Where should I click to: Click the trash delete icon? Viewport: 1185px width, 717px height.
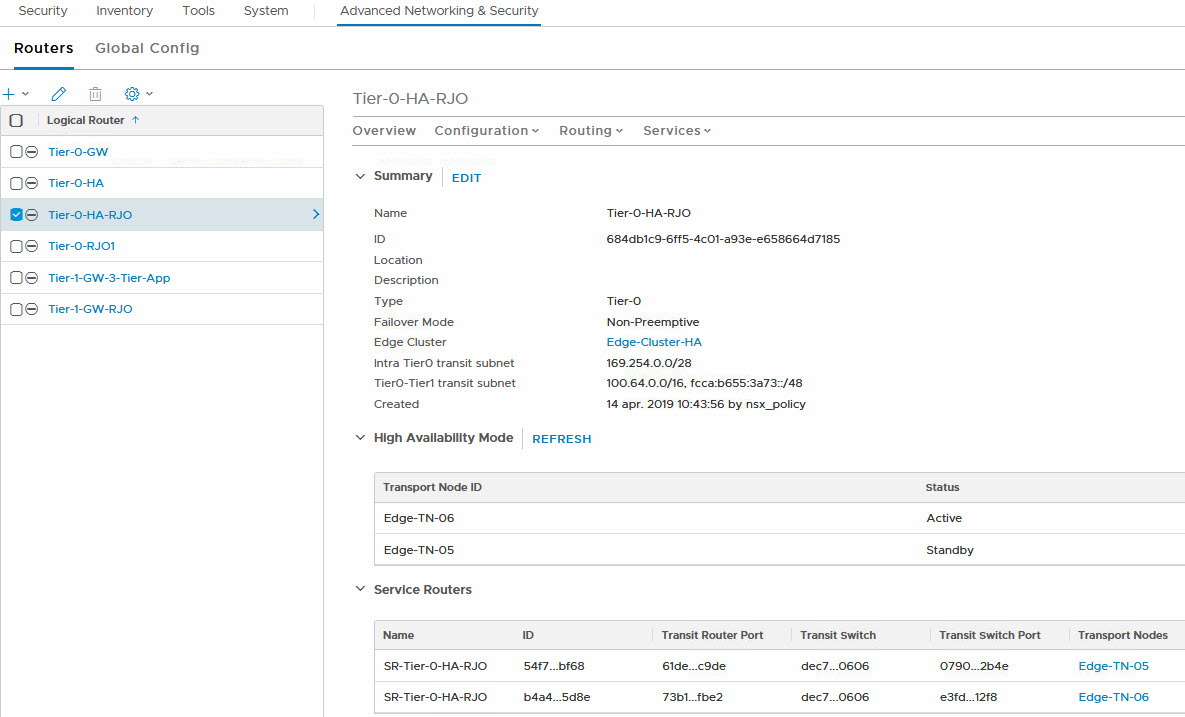click(95, 94)
